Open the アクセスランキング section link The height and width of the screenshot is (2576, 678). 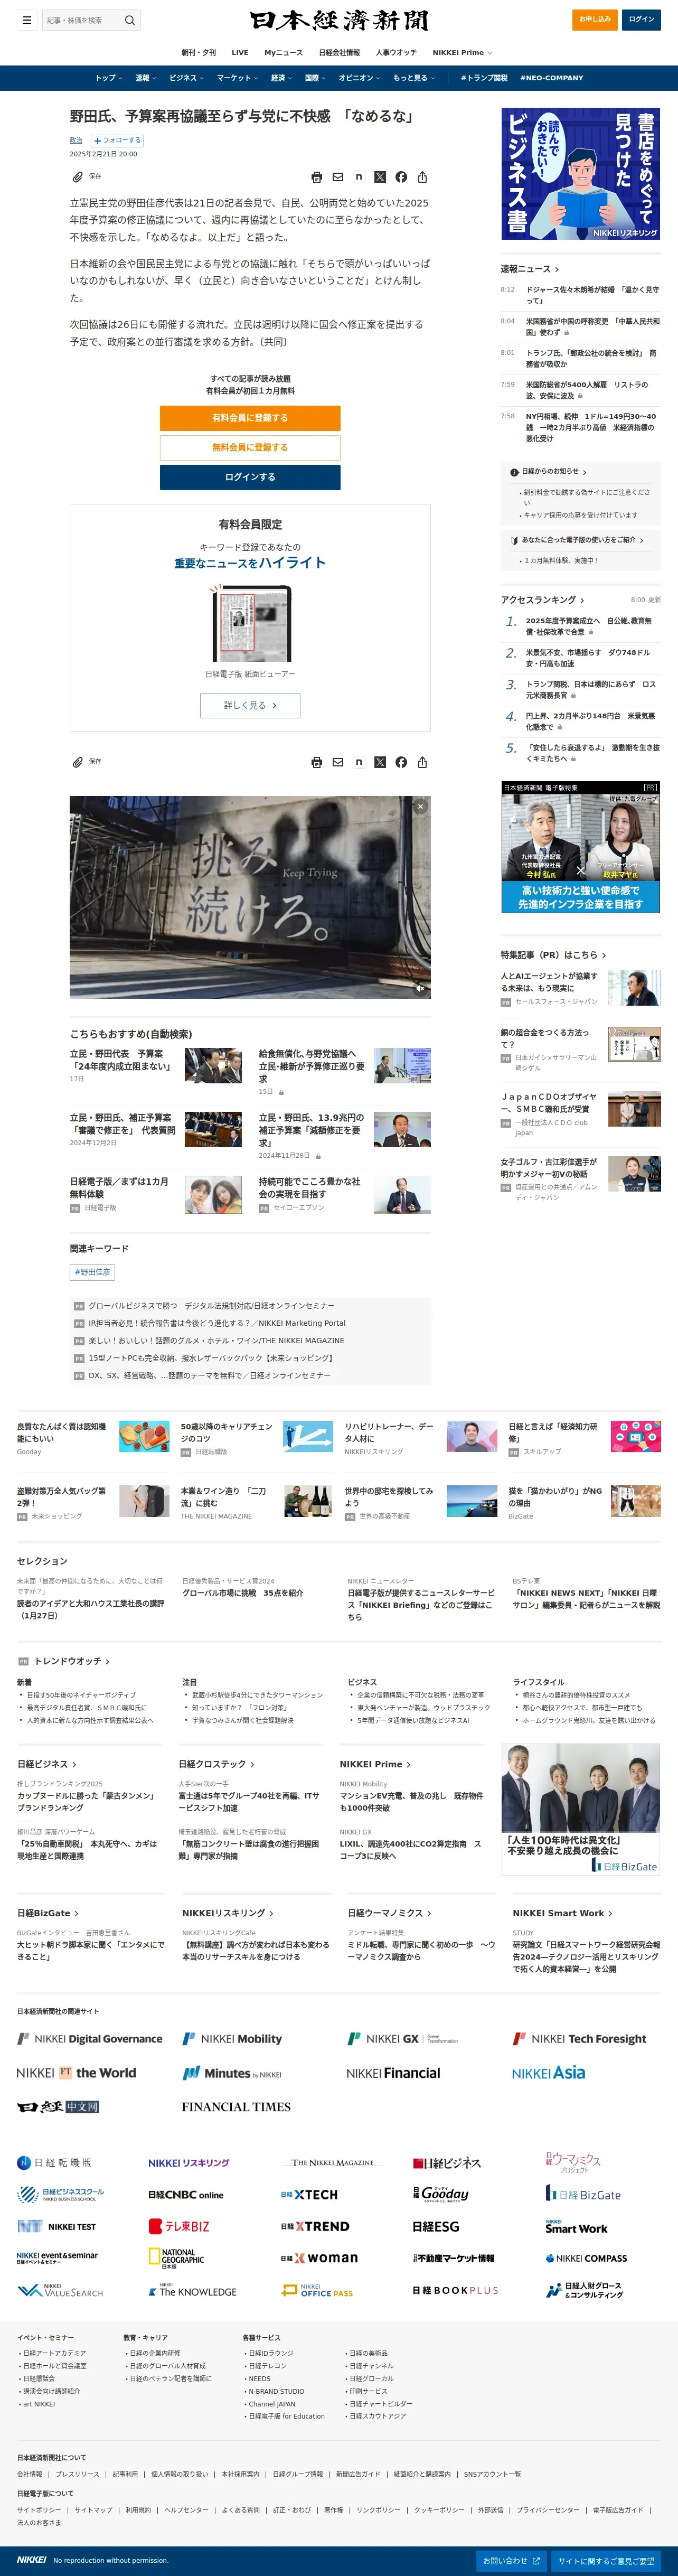pos(543,600)
